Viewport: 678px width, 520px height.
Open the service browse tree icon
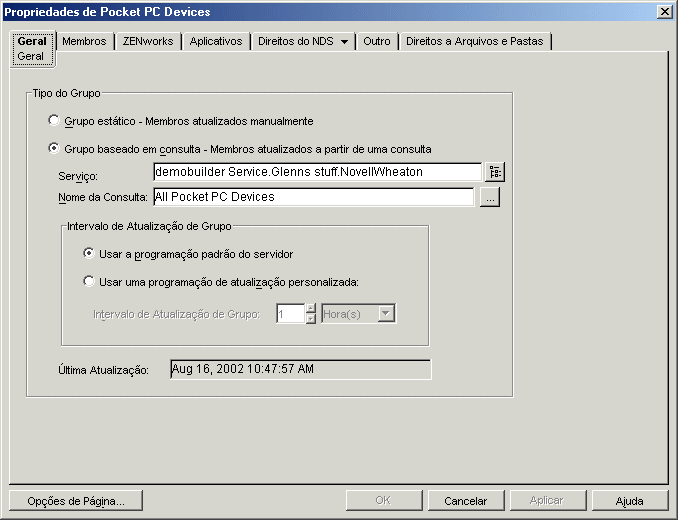coord(495,172)
